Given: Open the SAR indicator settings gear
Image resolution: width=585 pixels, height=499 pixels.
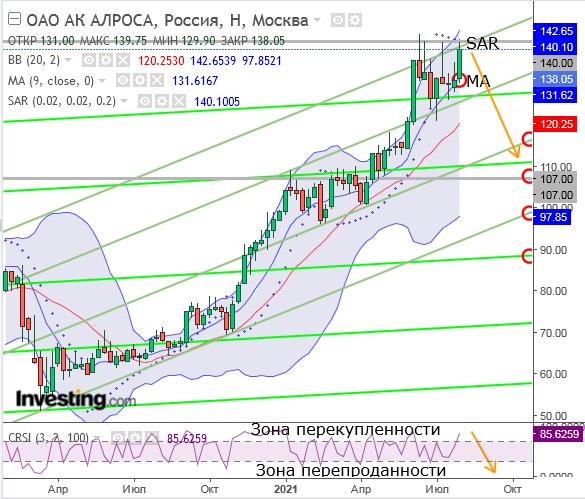Looking at the screenshot, I should (x=162, y=101).
